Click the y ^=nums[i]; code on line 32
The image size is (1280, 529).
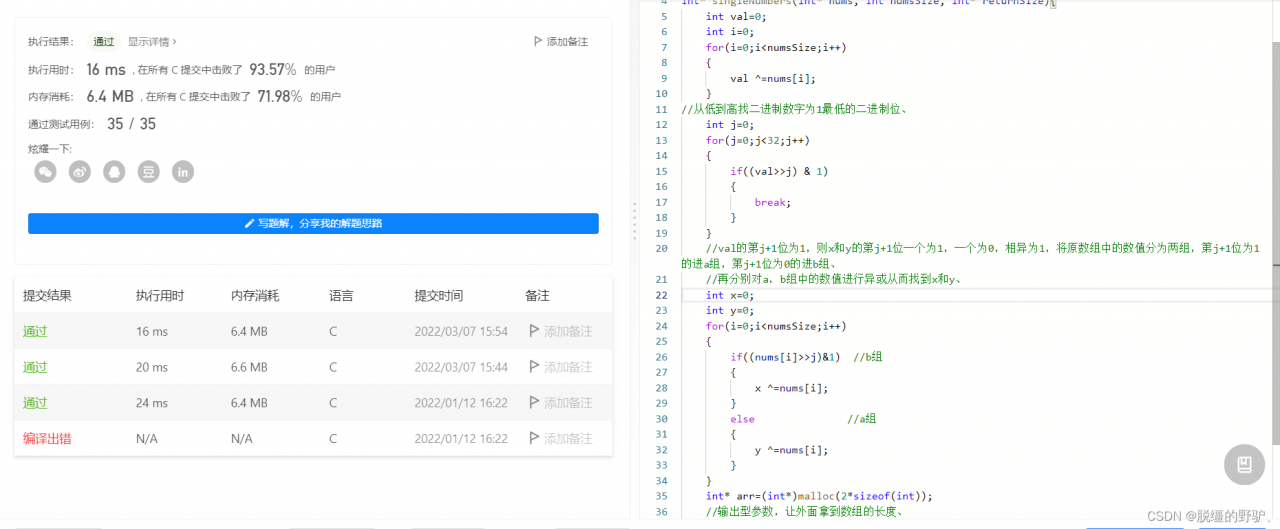point(791,450)
